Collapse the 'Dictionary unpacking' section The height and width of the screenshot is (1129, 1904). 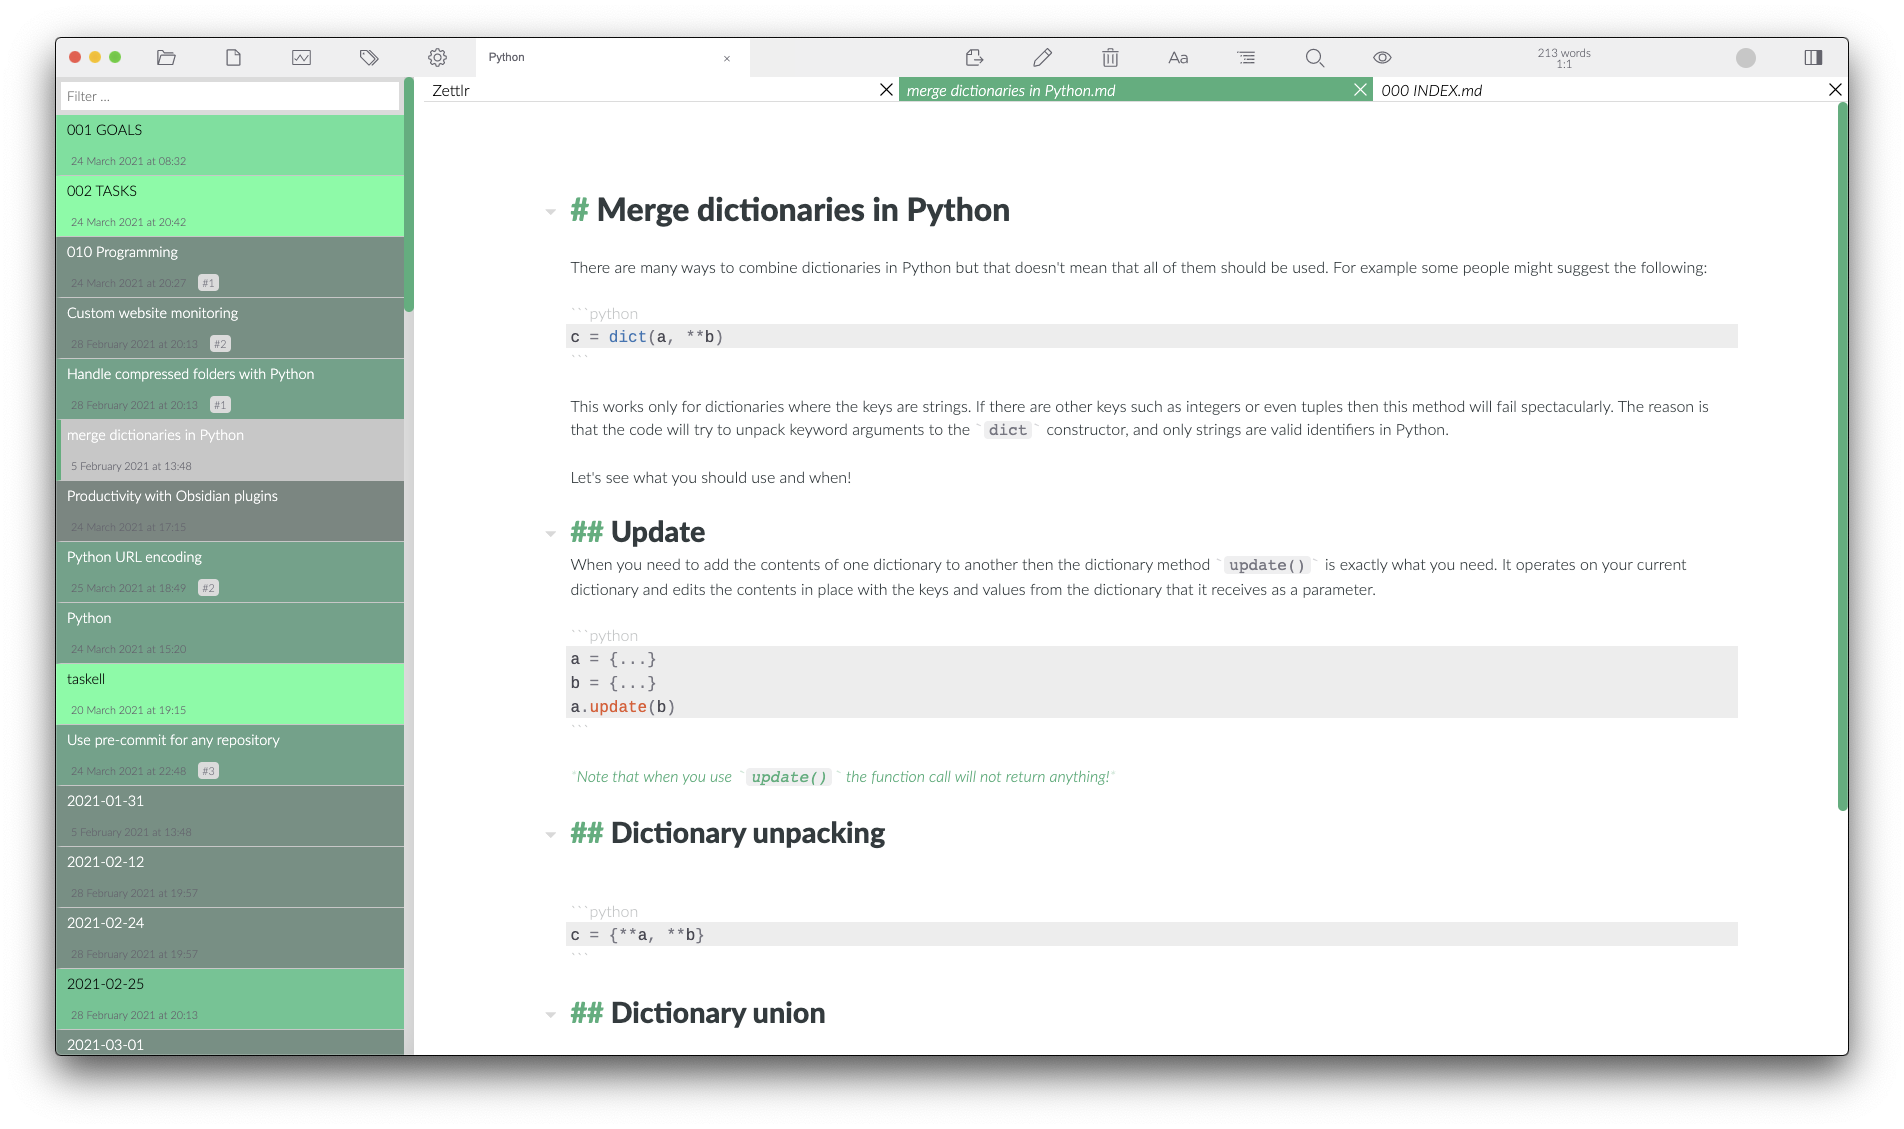point(550,835)
